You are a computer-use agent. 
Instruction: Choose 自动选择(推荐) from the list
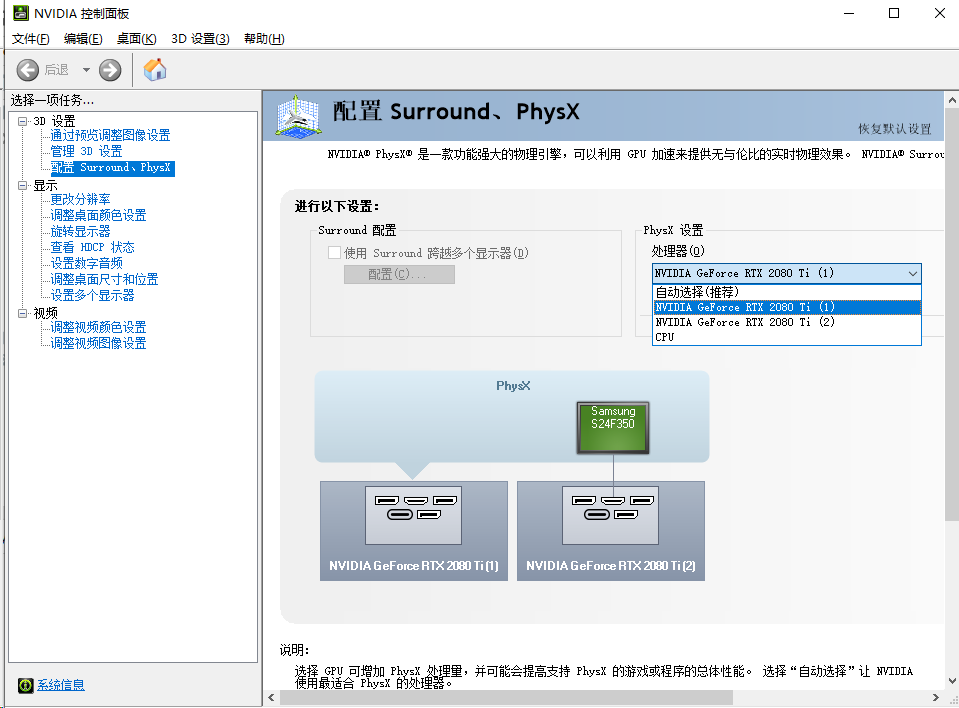(x=787, y=292)
